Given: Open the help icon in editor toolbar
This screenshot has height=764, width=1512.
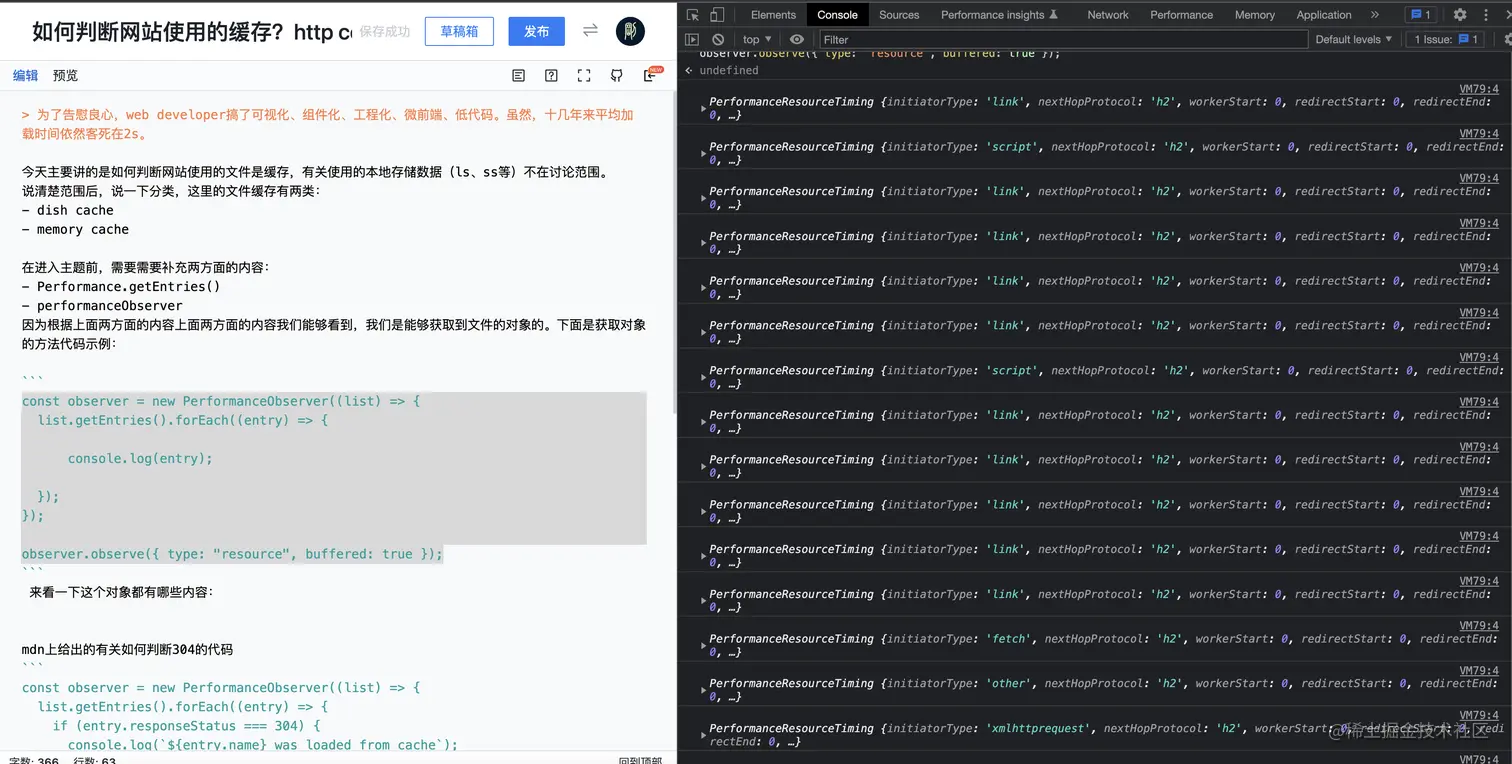Looking at the screenshot, I should (551, 75).
